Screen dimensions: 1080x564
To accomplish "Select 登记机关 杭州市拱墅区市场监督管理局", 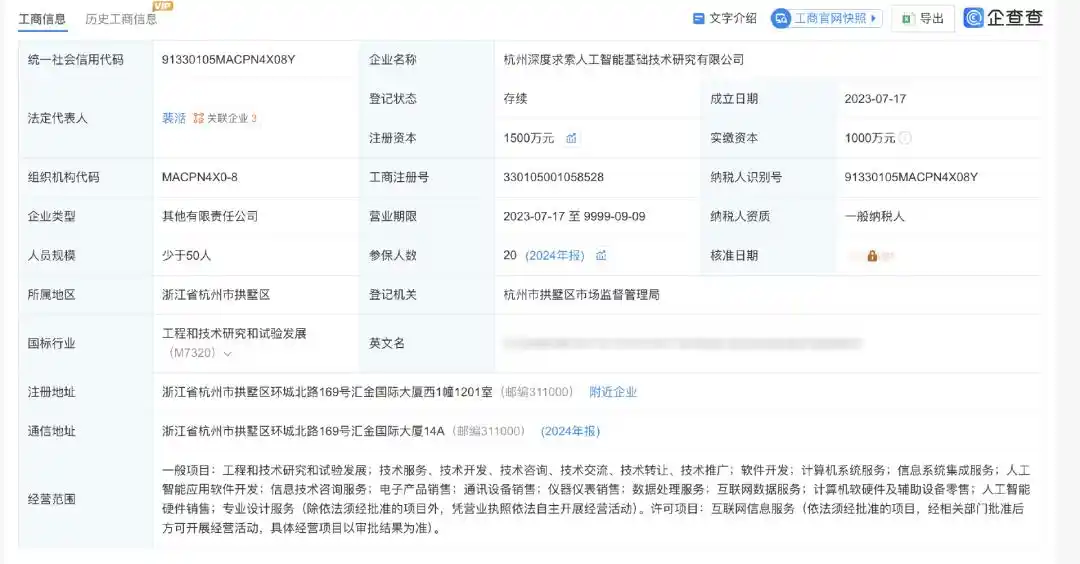I will pyautogui.click(x=581, y=295).
